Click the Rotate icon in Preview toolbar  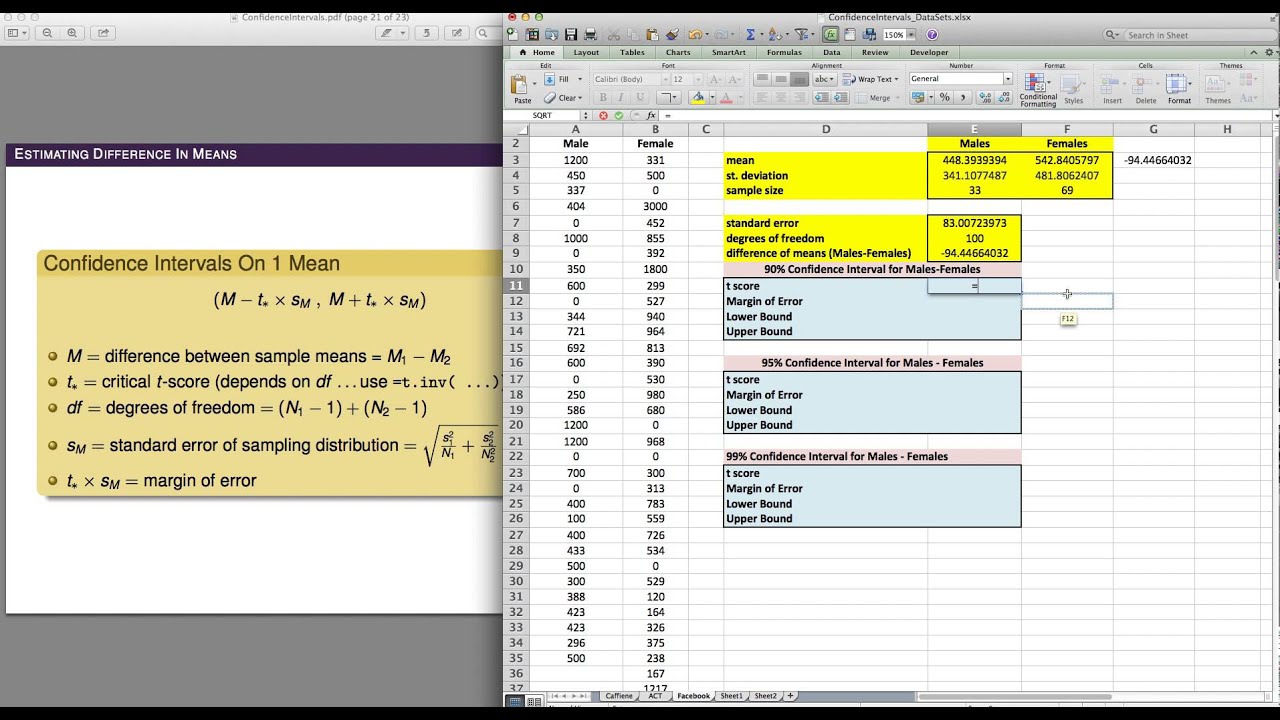coord(426,33)
